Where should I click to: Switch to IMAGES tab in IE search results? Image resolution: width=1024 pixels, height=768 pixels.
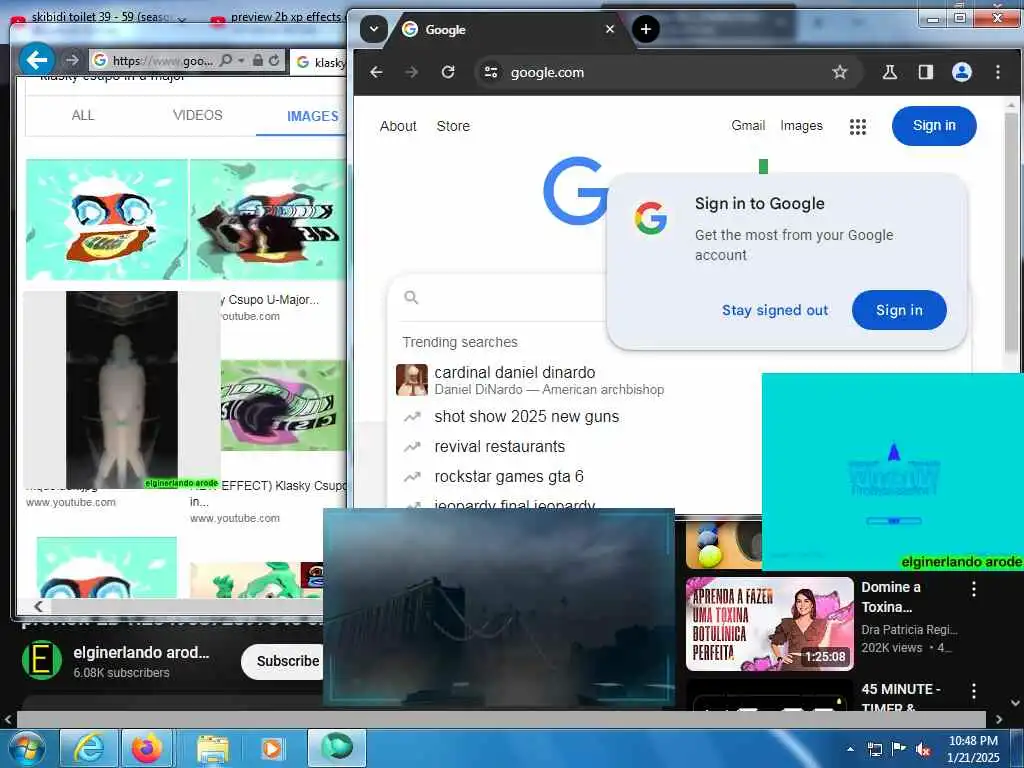coord(312,116)
